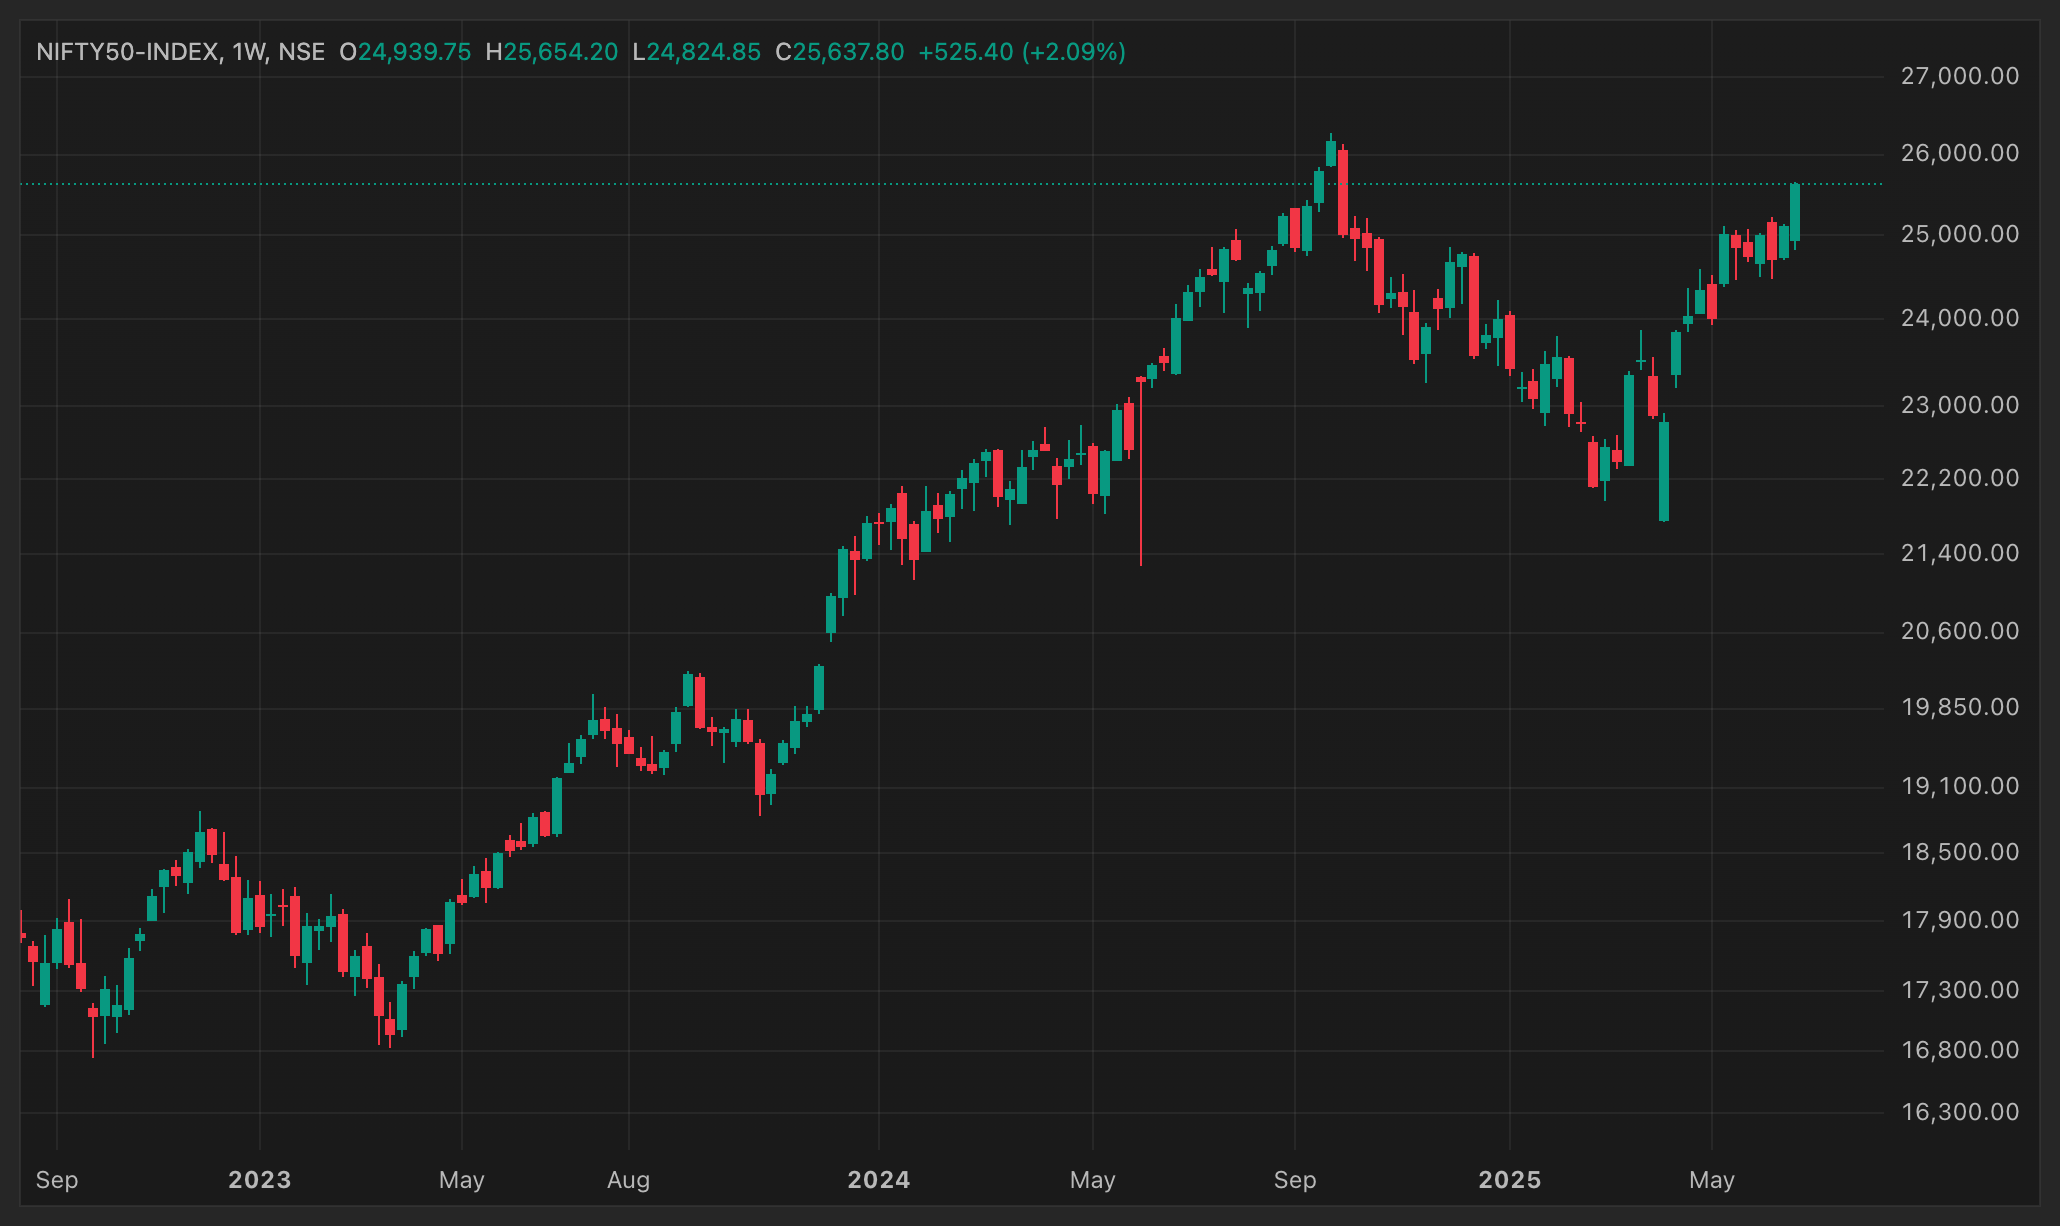The height and width of the screenshot is (1226, 2060).
Task: Click the +525.40 (+2.09%) change text
Action: coord(1022,52)
